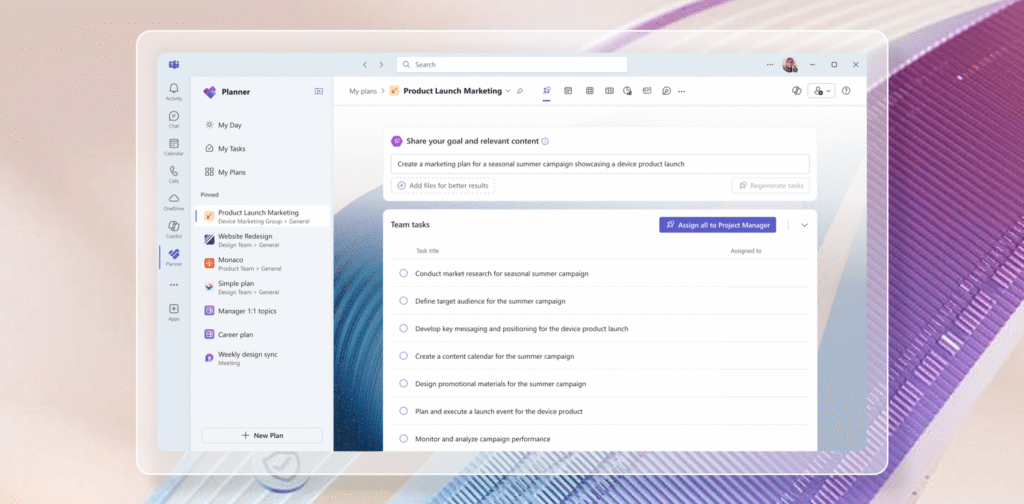This screenshot has height=504, width=1024.
Task: Click the Apps plus icon
Action: pos(174,311)
